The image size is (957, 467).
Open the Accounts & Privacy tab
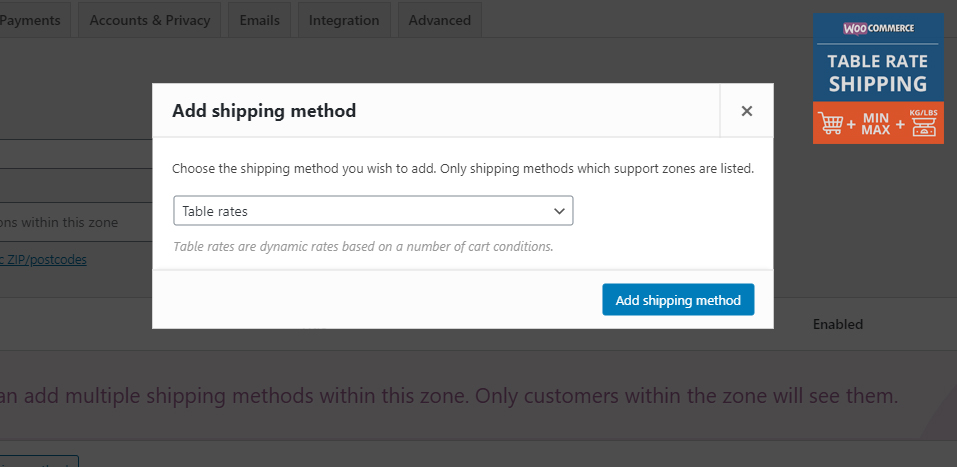pos(150,20)
